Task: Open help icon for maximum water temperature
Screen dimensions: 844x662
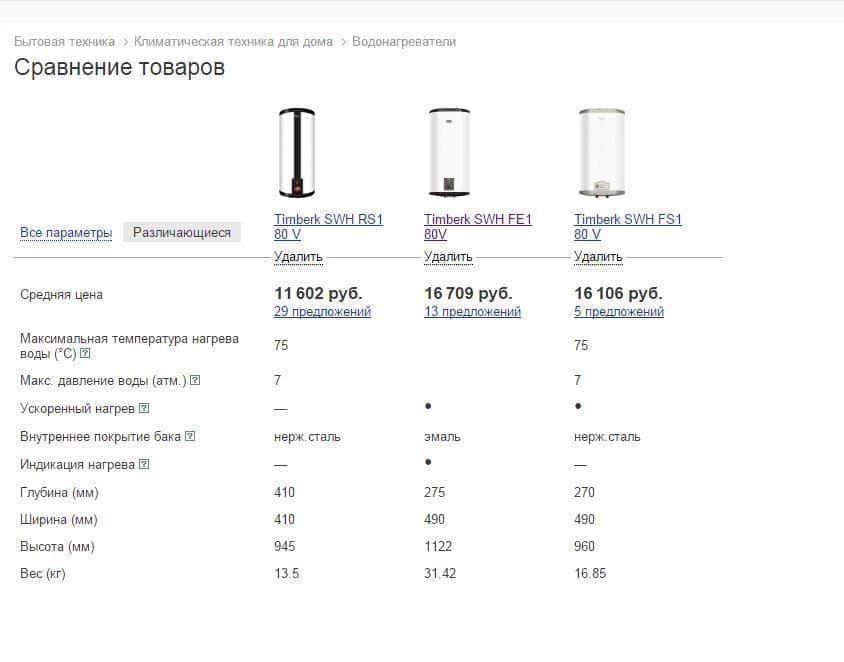Action: (85, 354)
